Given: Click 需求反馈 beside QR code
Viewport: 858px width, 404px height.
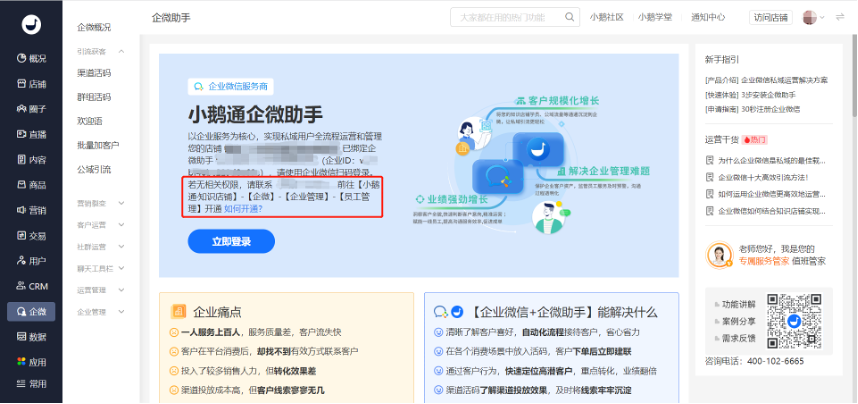Looking at the screenshot, I should (x=739, y=338).
